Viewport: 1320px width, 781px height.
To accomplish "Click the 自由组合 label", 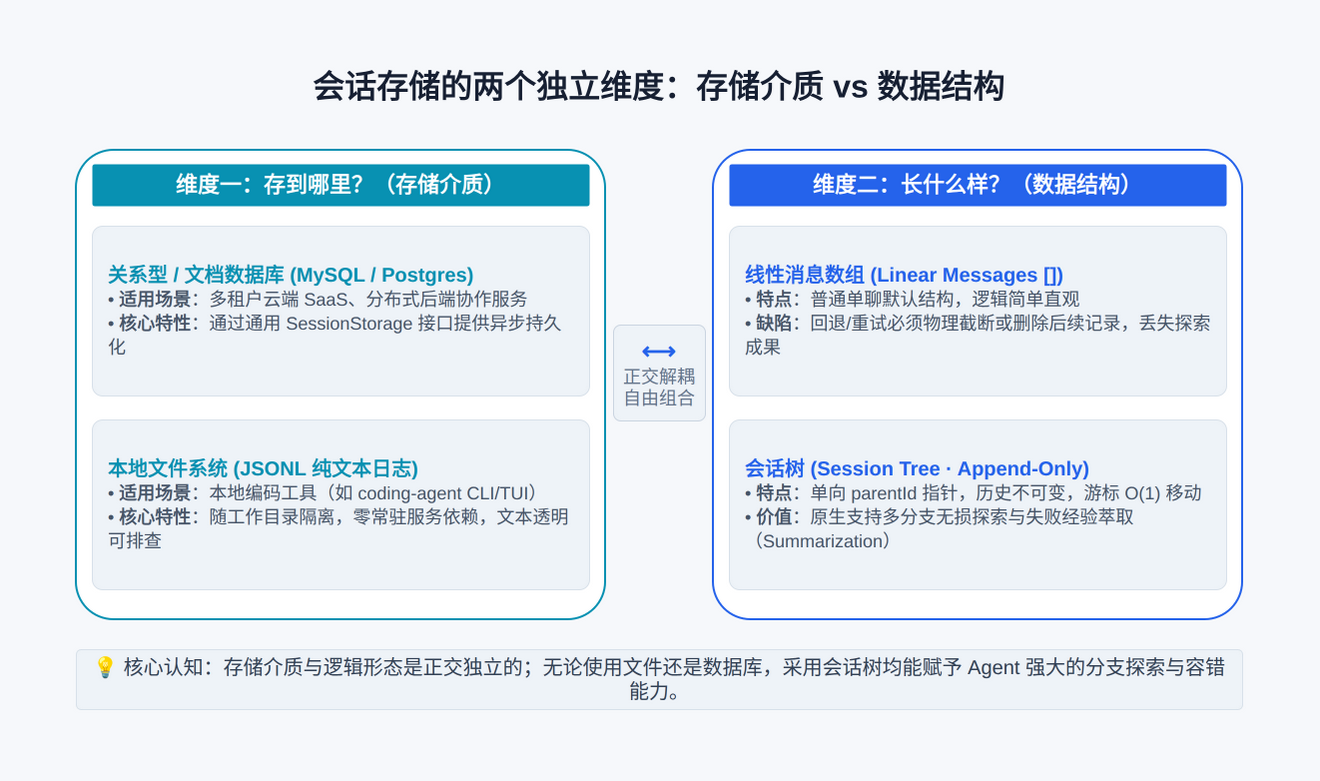I will 659,398.
